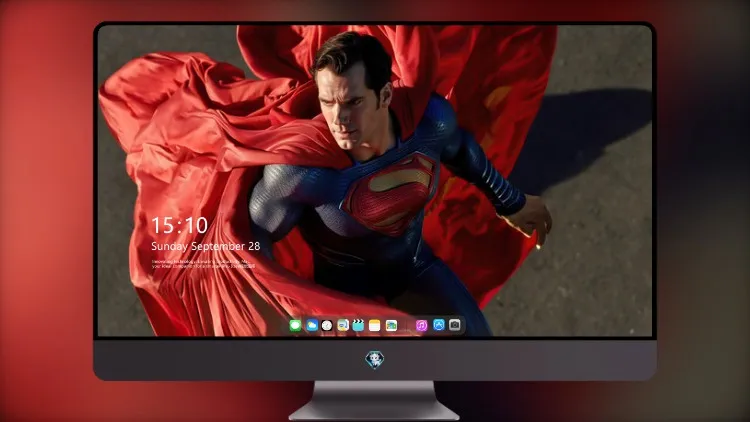The width and height of the screenshot is (750, 422).
Task: Open the green Messages dock icon
Action: (x=295, y=325)
